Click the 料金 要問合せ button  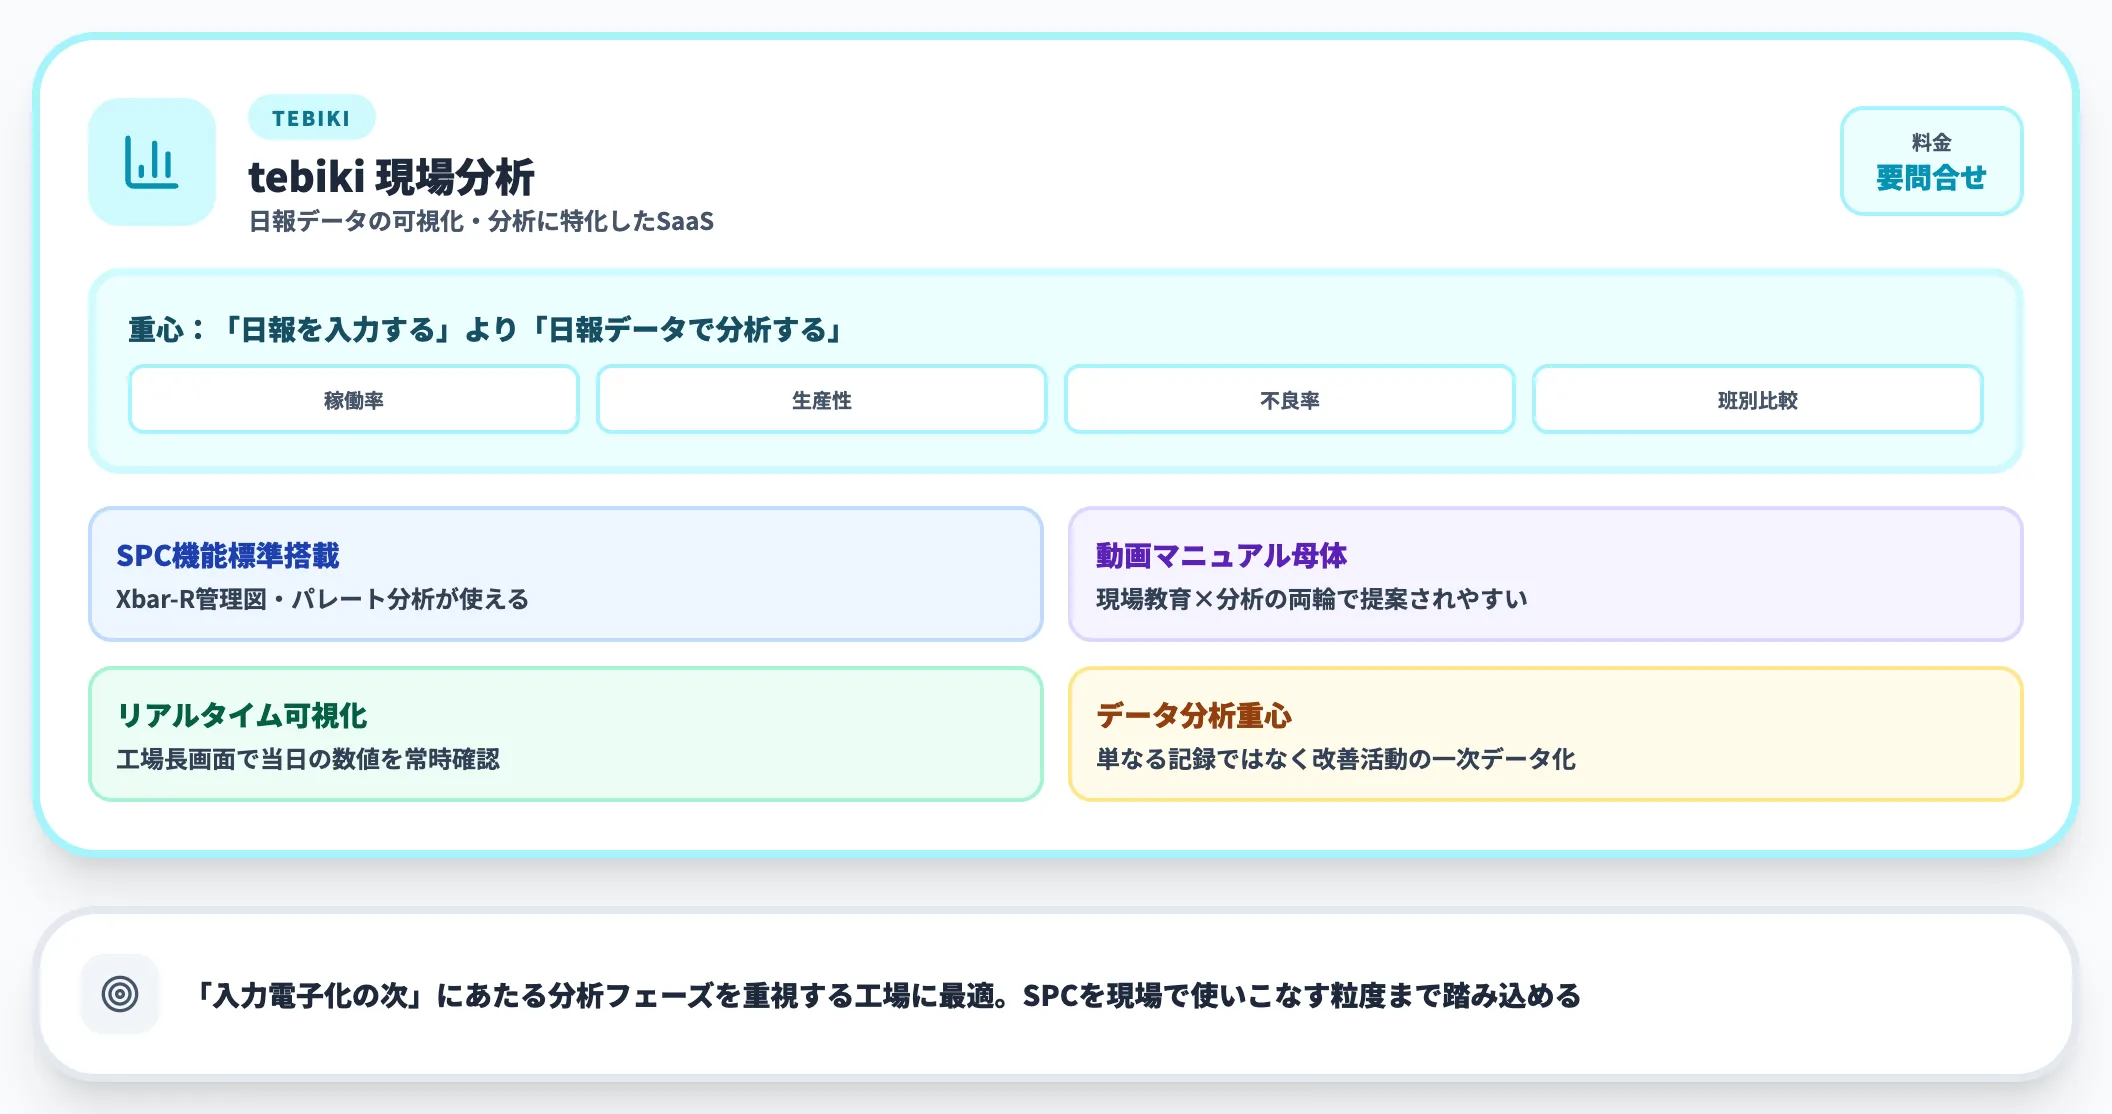point(1931,160)
